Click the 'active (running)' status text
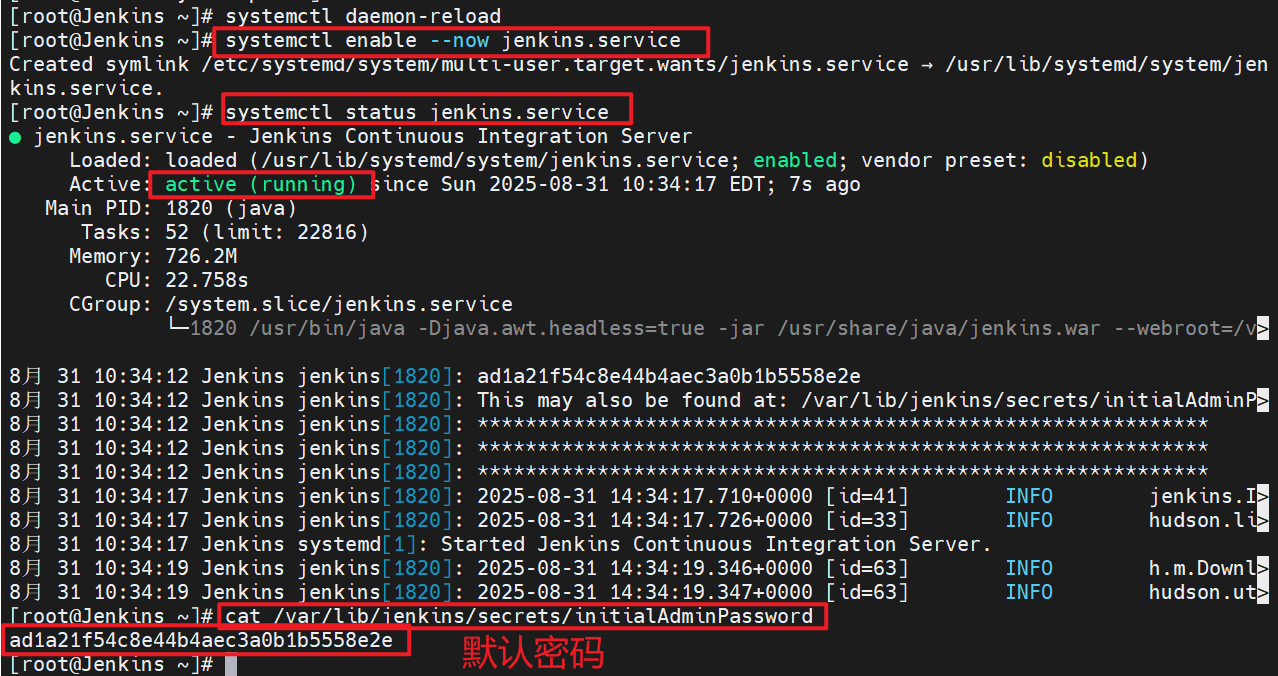This screenshot has width=1278, height=676. tap(261, 184)
